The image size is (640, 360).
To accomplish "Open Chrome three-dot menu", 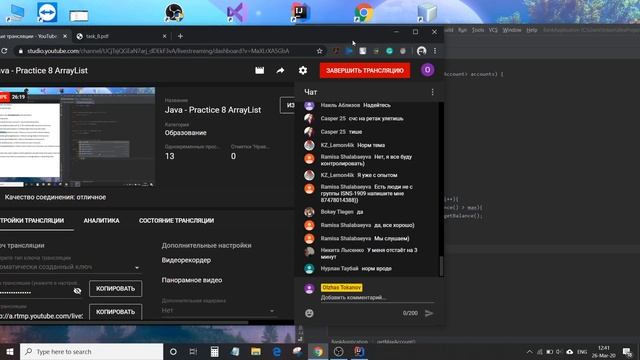I will [435, 51].
